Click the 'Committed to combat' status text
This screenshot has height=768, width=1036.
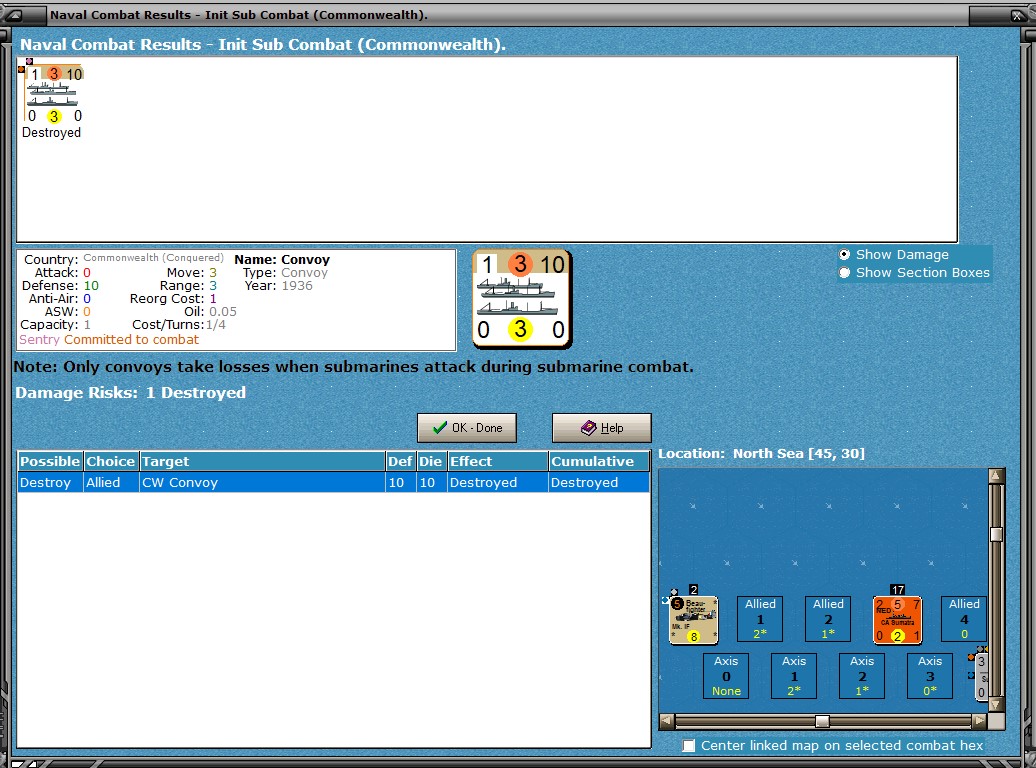131,340
